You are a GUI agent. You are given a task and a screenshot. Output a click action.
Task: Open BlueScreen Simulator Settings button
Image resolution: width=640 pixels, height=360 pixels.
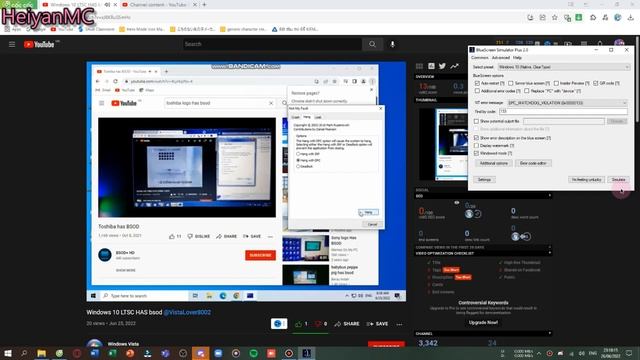[x=484, y=180]
